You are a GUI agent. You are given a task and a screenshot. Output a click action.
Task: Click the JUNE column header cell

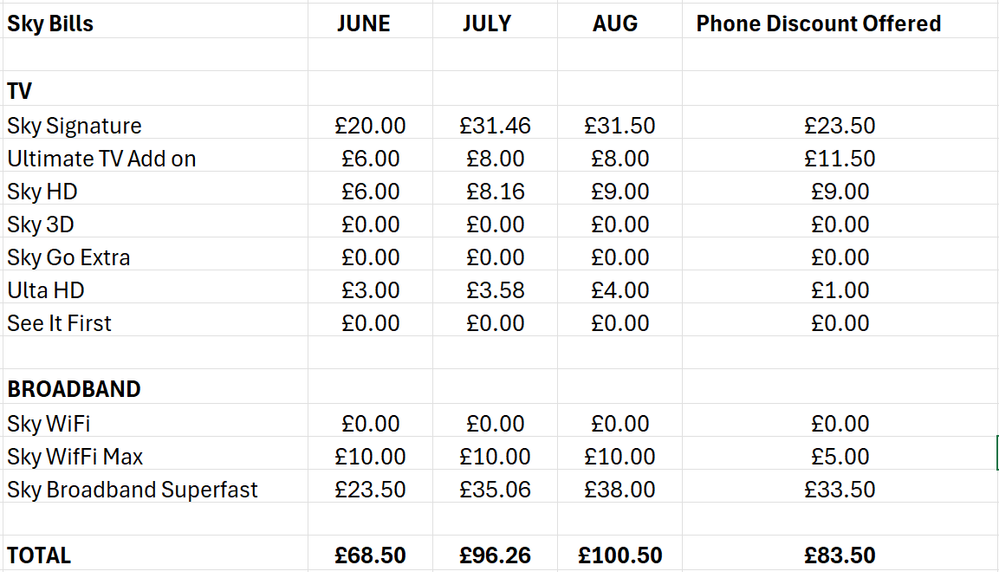pyautogui.click(x=370, y=24)
